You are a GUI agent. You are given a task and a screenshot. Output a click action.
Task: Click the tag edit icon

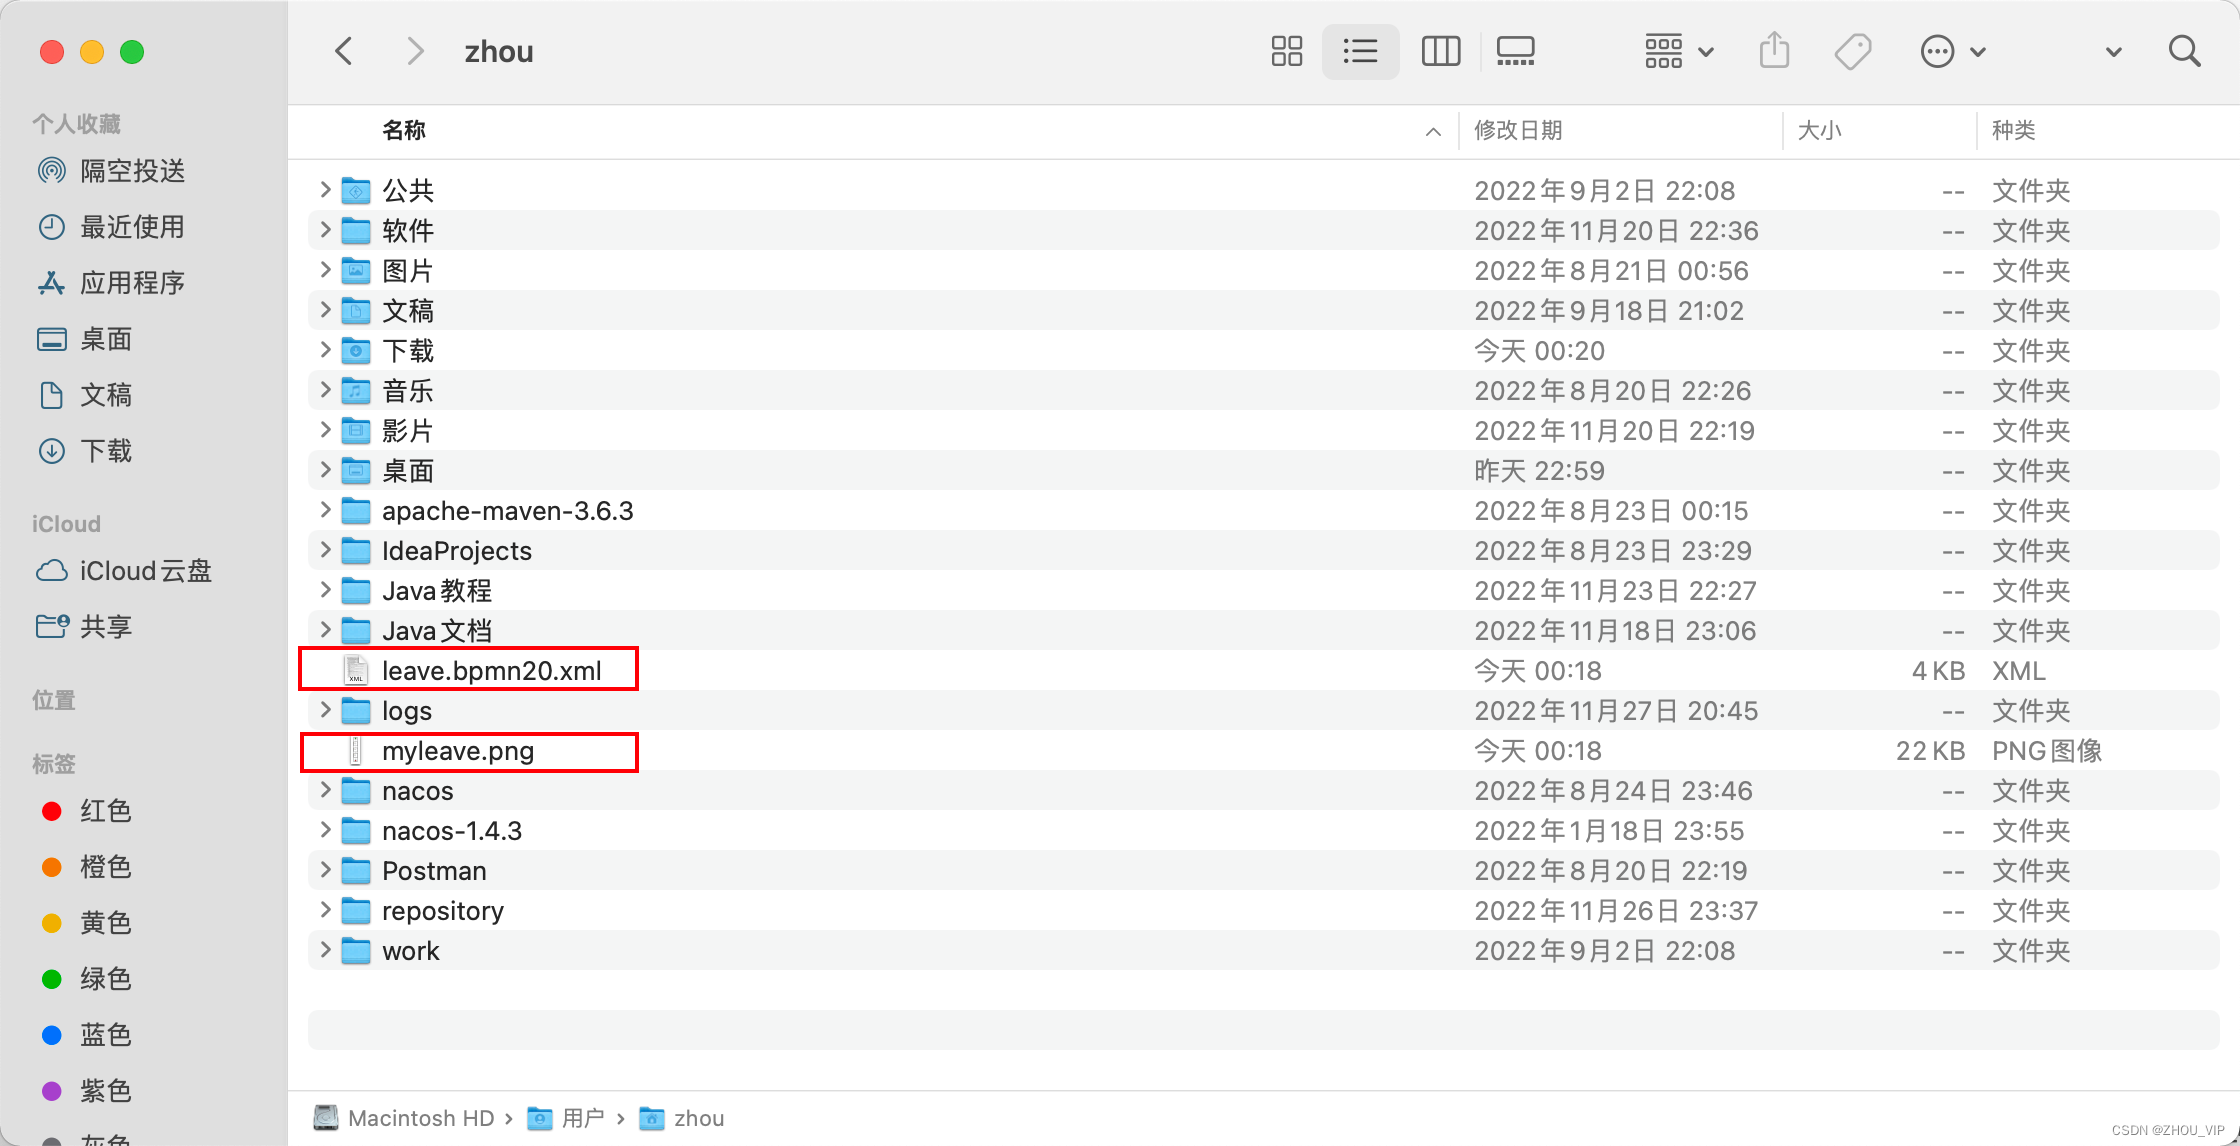click(x=1852, y=51)
